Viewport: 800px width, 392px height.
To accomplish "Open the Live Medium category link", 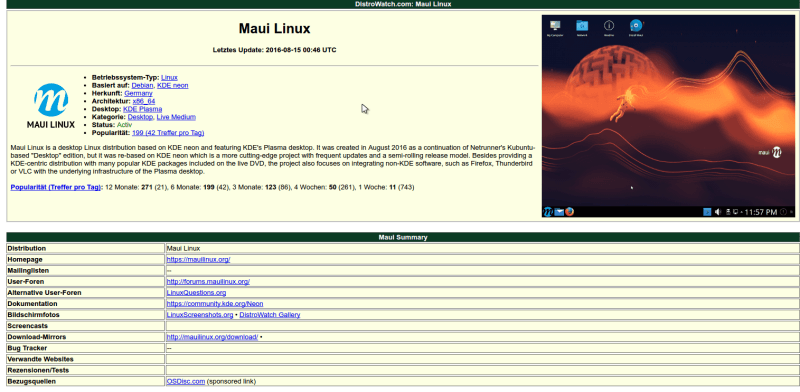I will point(176,117).
